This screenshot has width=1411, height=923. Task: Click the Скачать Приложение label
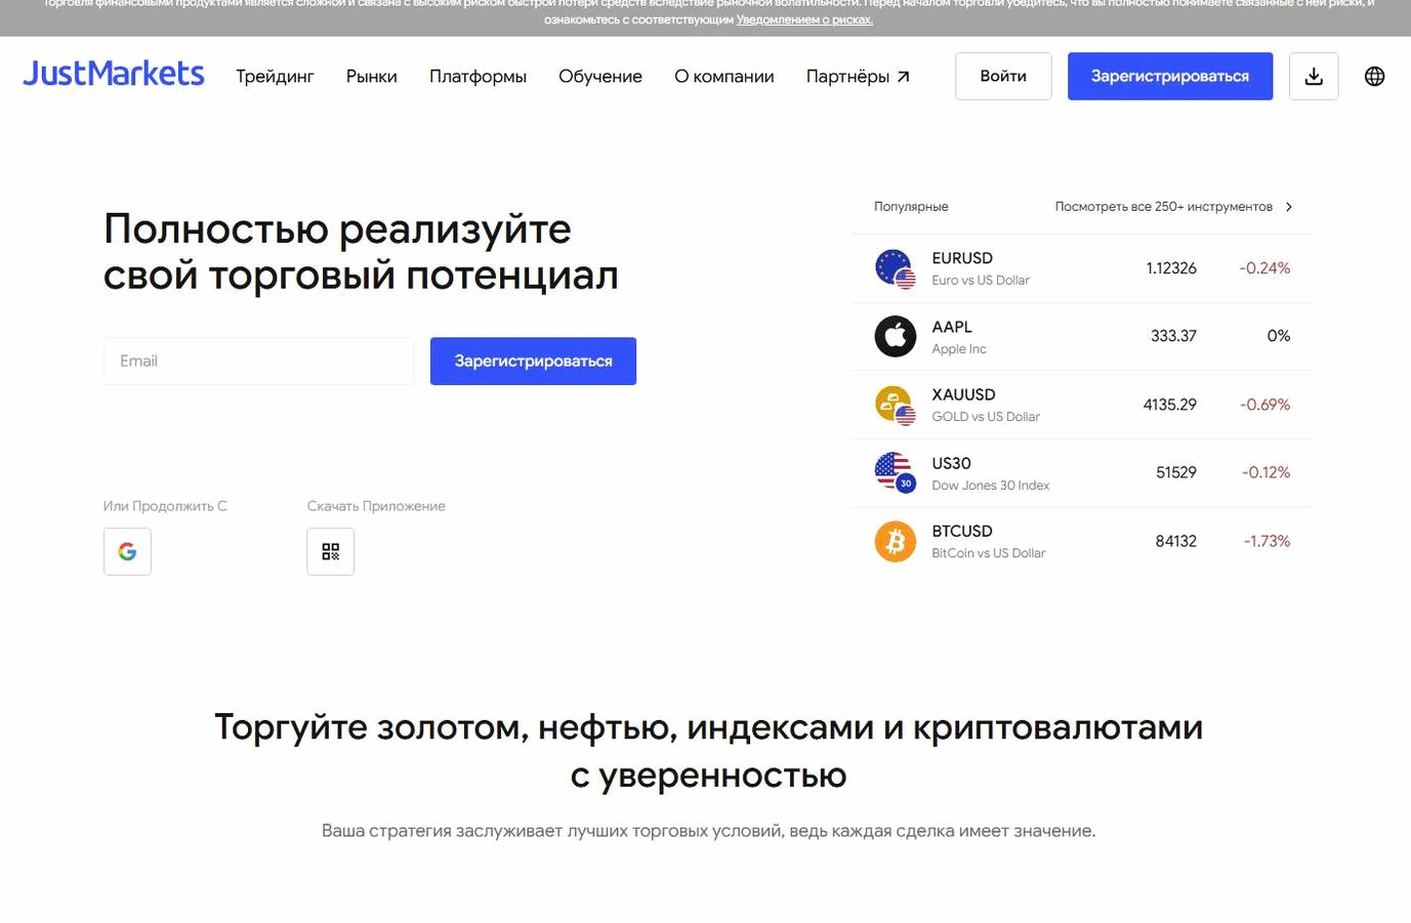[376, 506]
